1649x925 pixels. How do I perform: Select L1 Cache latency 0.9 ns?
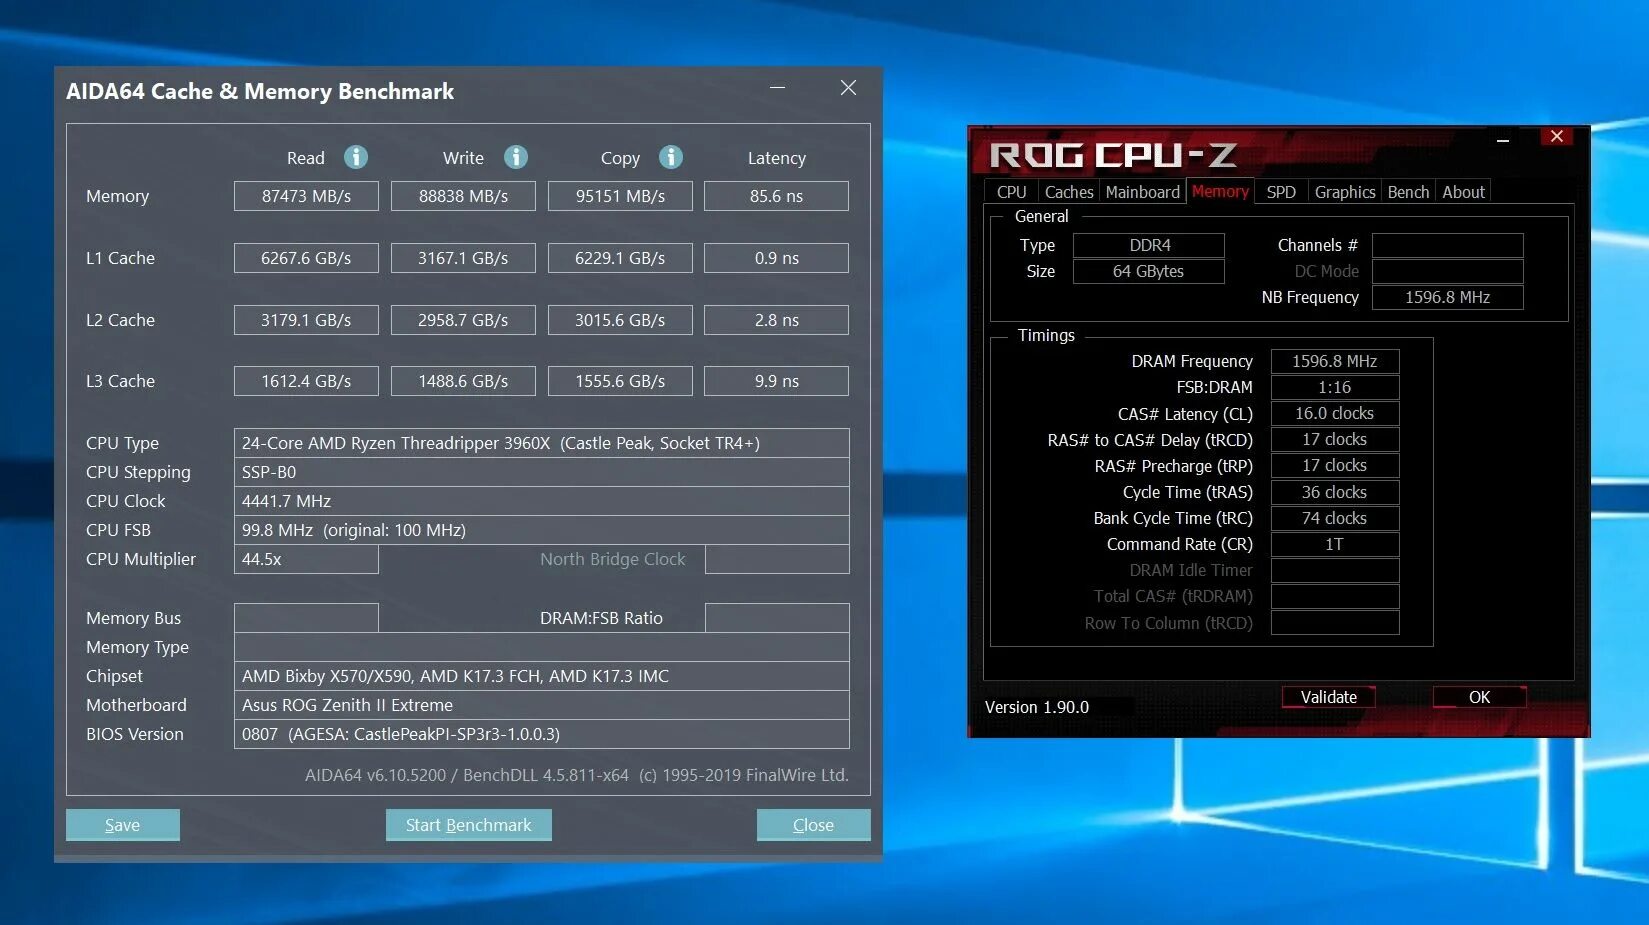(776, 258)
